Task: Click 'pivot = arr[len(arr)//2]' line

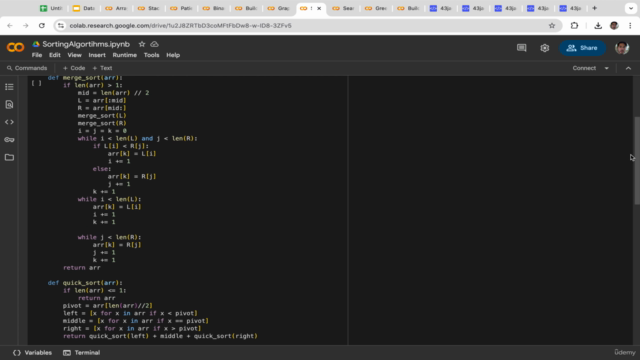Action: 108,305
